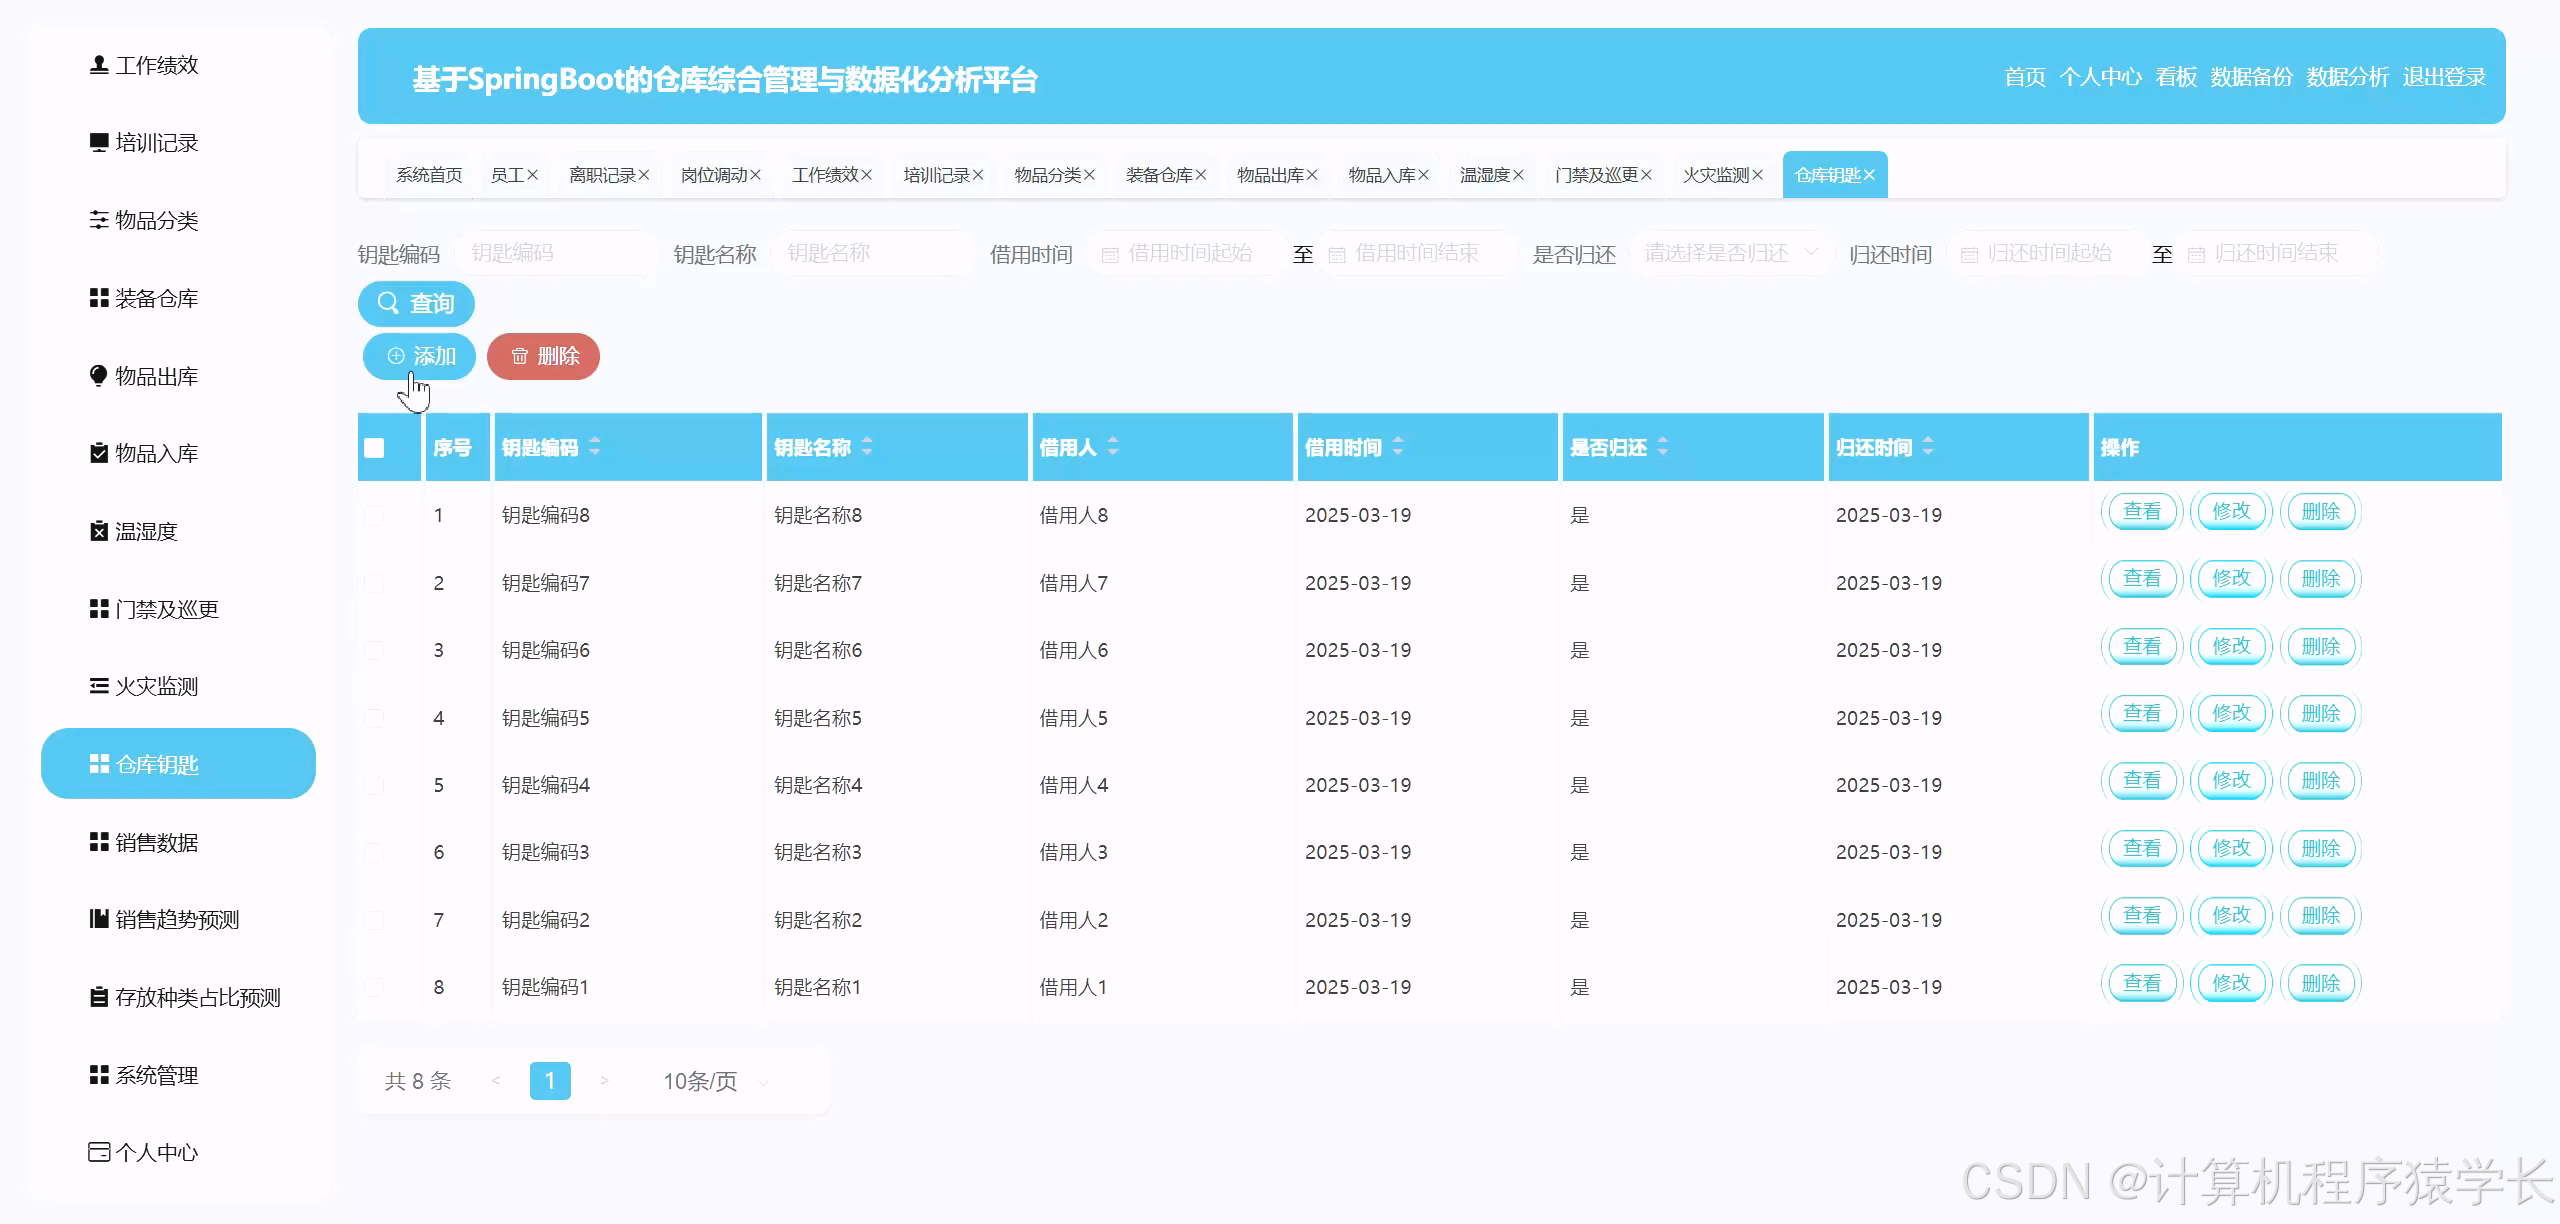Click the sort arrows on 借用时间 column
2560x1224 pixels.
coord(1398,447)
